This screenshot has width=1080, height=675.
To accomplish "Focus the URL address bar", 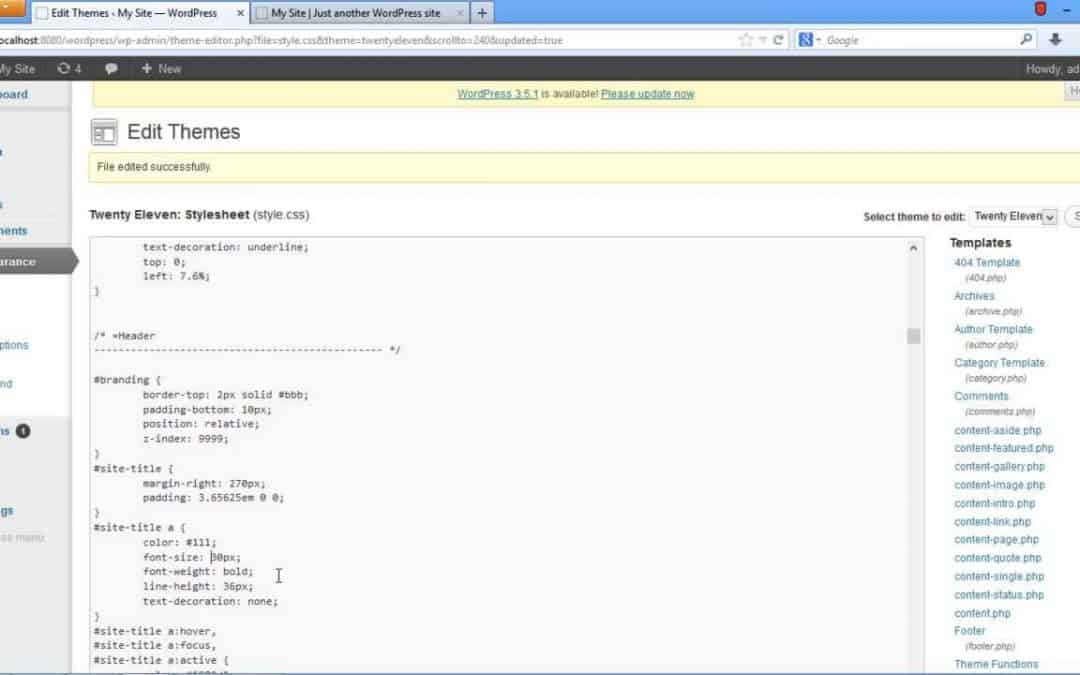I will point(365,40).
